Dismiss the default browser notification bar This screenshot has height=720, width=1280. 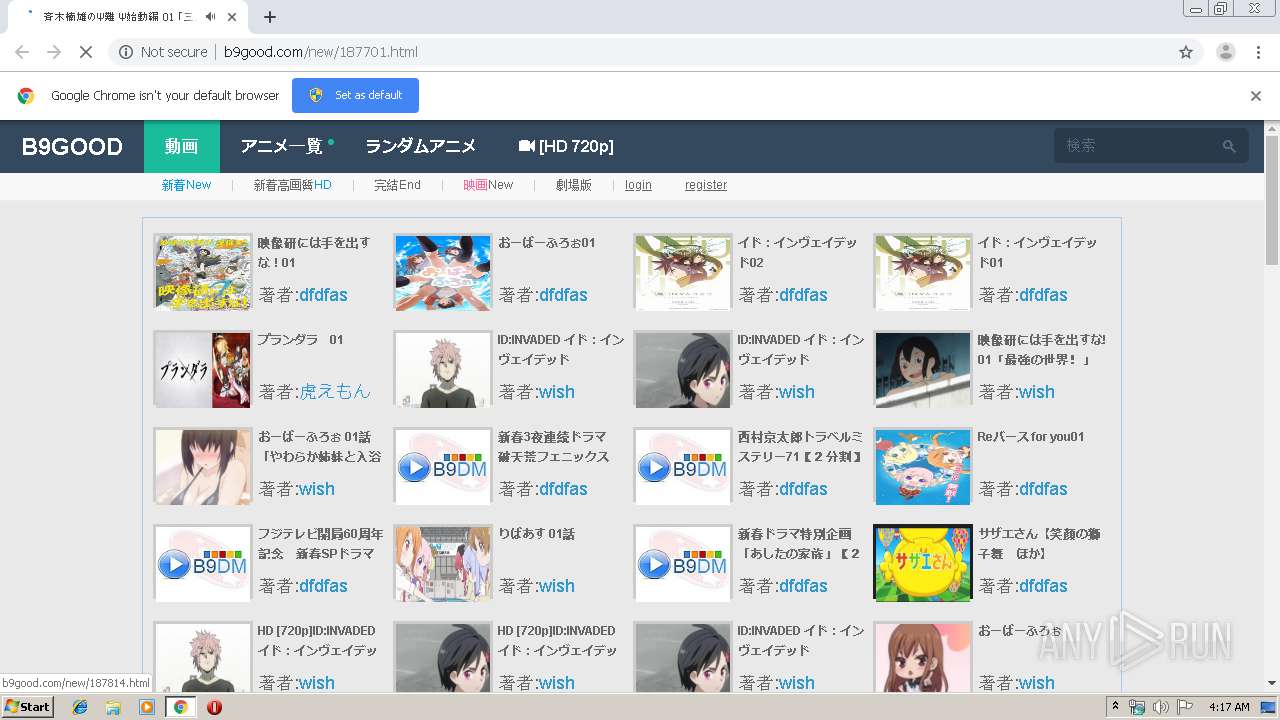coord(1256,96)
